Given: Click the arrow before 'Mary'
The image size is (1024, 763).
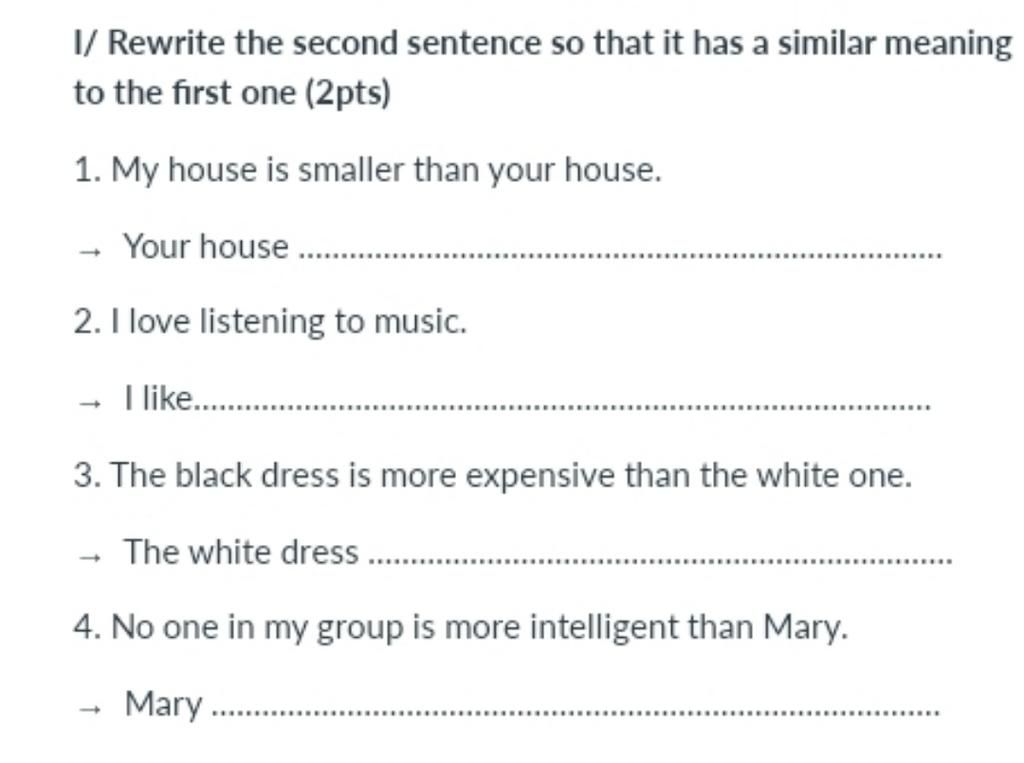Looking at the screenshot, I should (89, 709).
